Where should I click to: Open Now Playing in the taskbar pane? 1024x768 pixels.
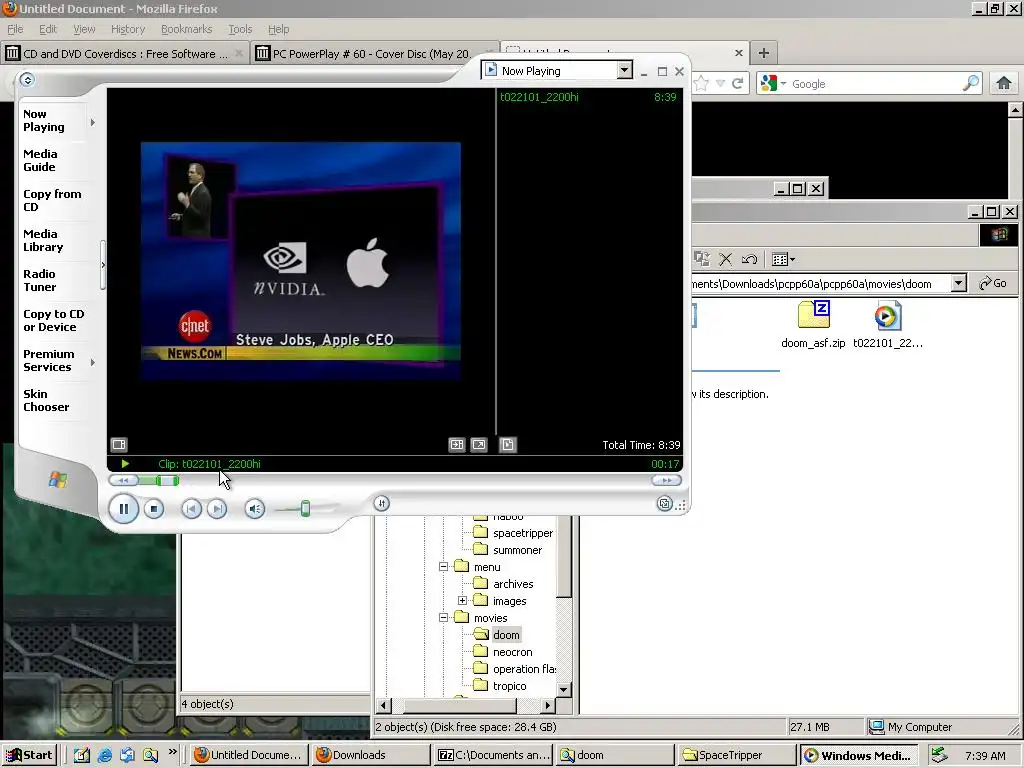click(44, 121)
